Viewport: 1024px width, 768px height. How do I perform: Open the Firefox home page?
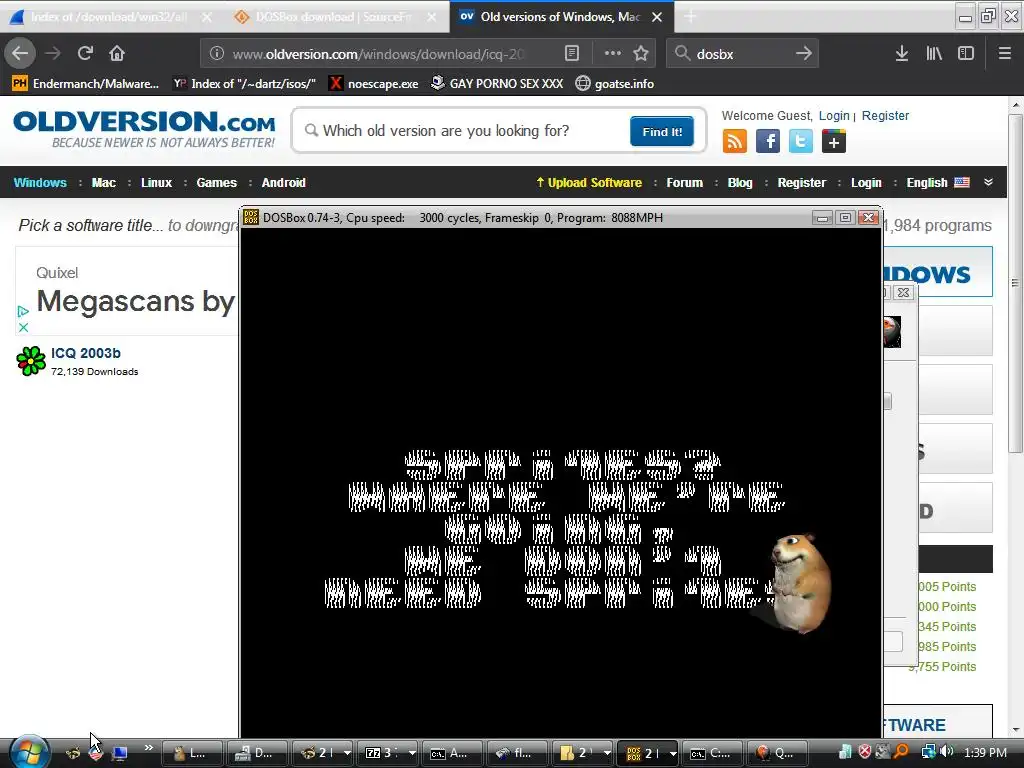click(117, 54)
